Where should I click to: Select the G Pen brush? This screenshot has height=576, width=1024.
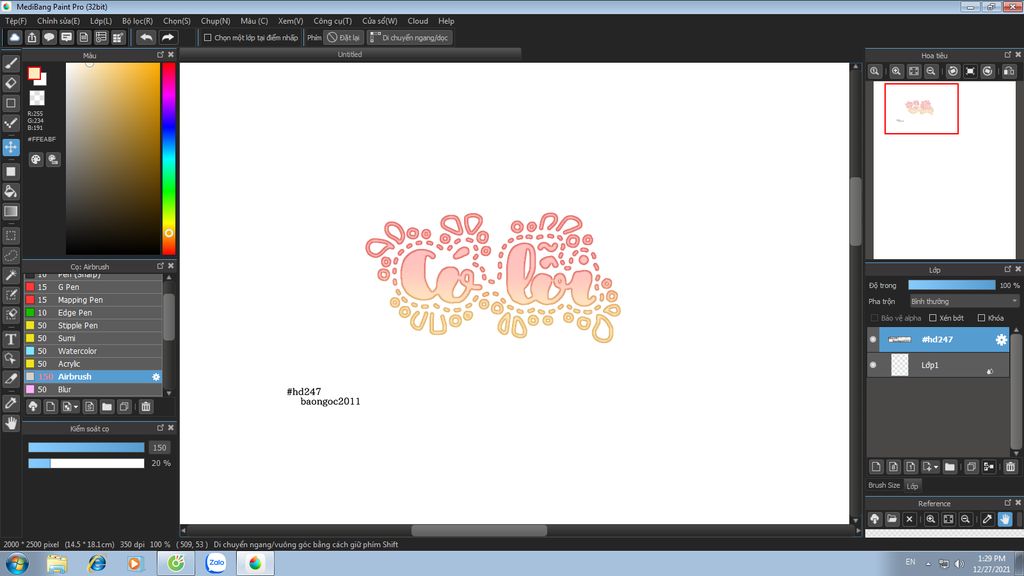click(93, 287)
